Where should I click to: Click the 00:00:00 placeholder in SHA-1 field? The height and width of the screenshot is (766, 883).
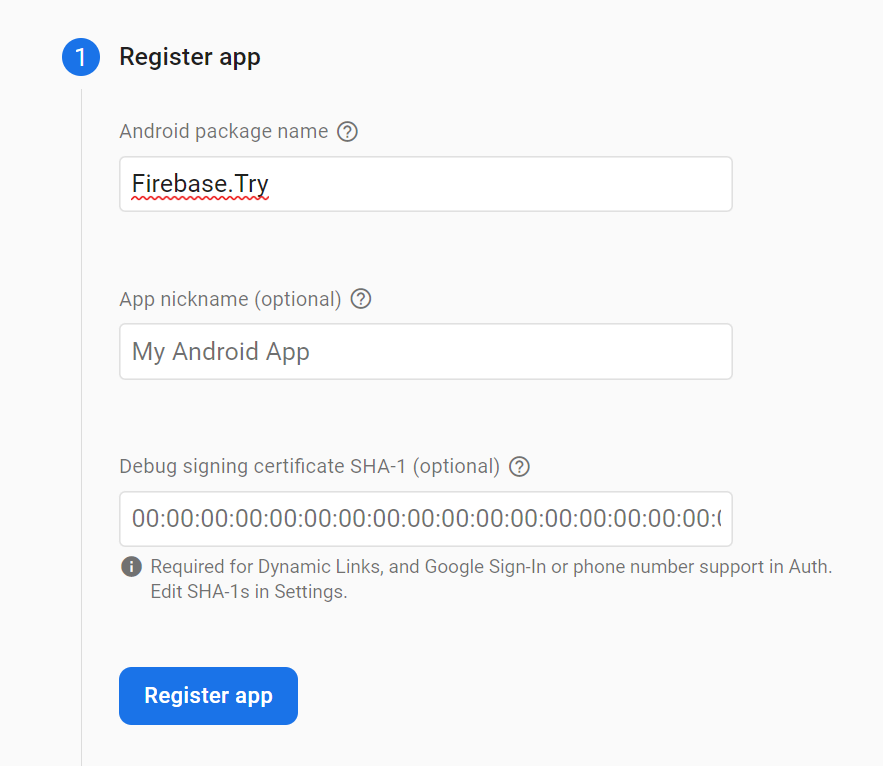(426, 519)
